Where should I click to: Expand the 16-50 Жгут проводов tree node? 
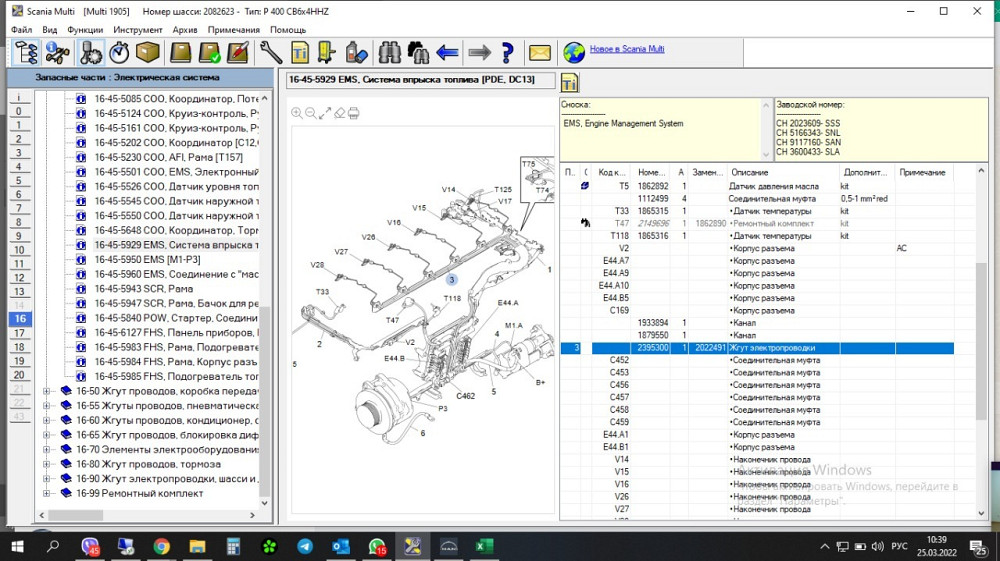point(47,391)
